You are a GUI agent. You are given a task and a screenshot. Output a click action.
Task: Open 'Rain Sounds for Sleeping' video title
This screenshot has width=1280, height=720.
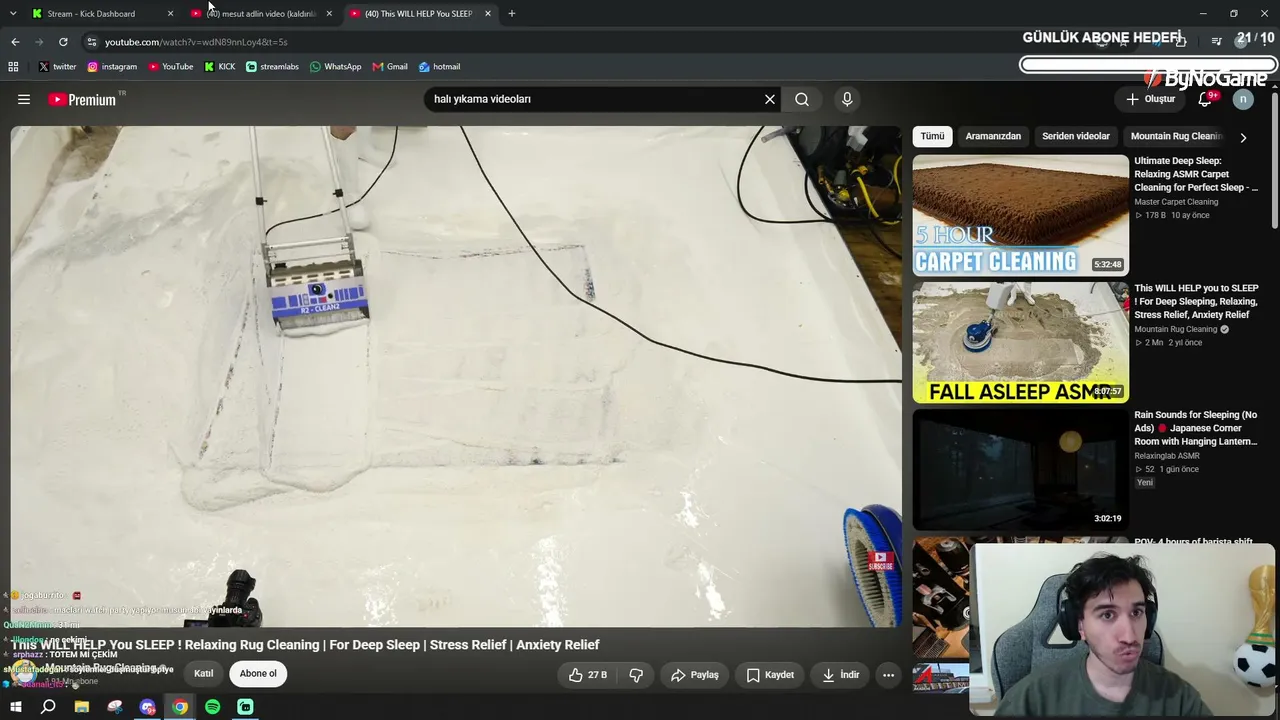coord(1196,428)
